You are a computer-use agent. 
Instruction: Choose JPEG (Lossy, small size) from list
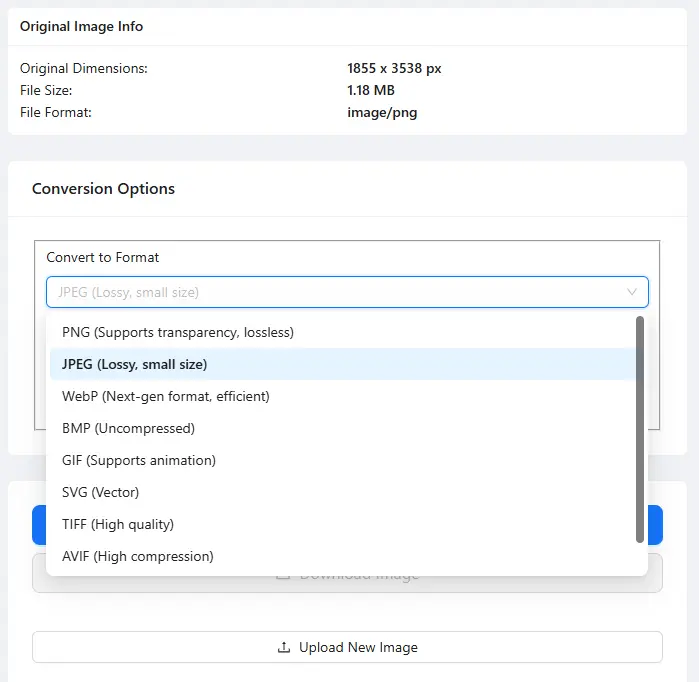coord(135,364)
